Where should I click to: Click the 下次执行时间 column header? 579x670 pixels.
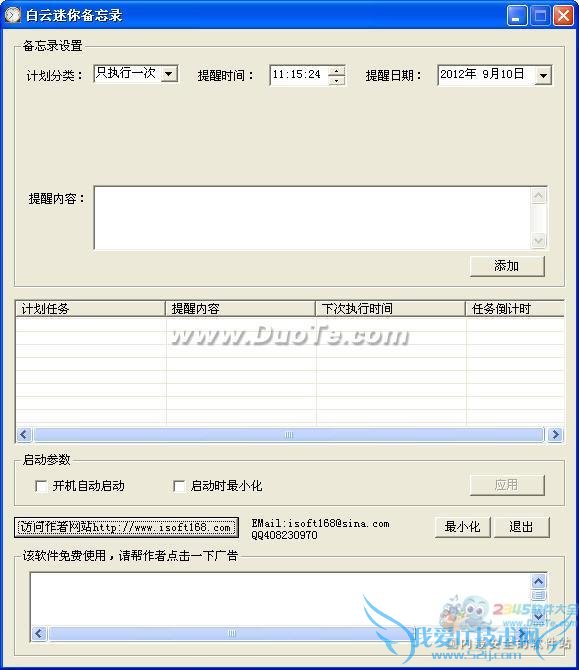391,309
